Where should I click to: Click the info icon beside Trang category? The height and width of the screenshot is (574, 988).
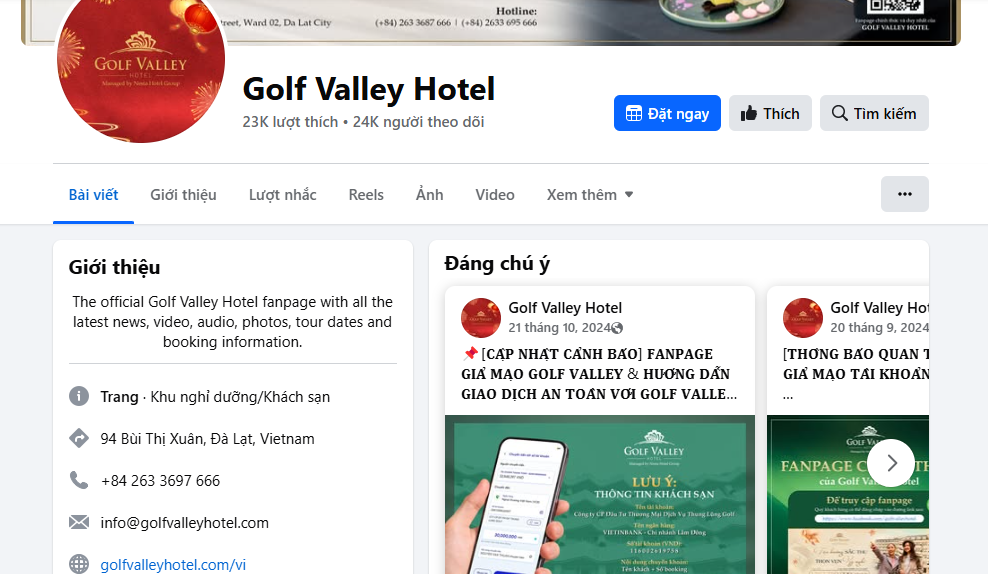tap(79, 396)
